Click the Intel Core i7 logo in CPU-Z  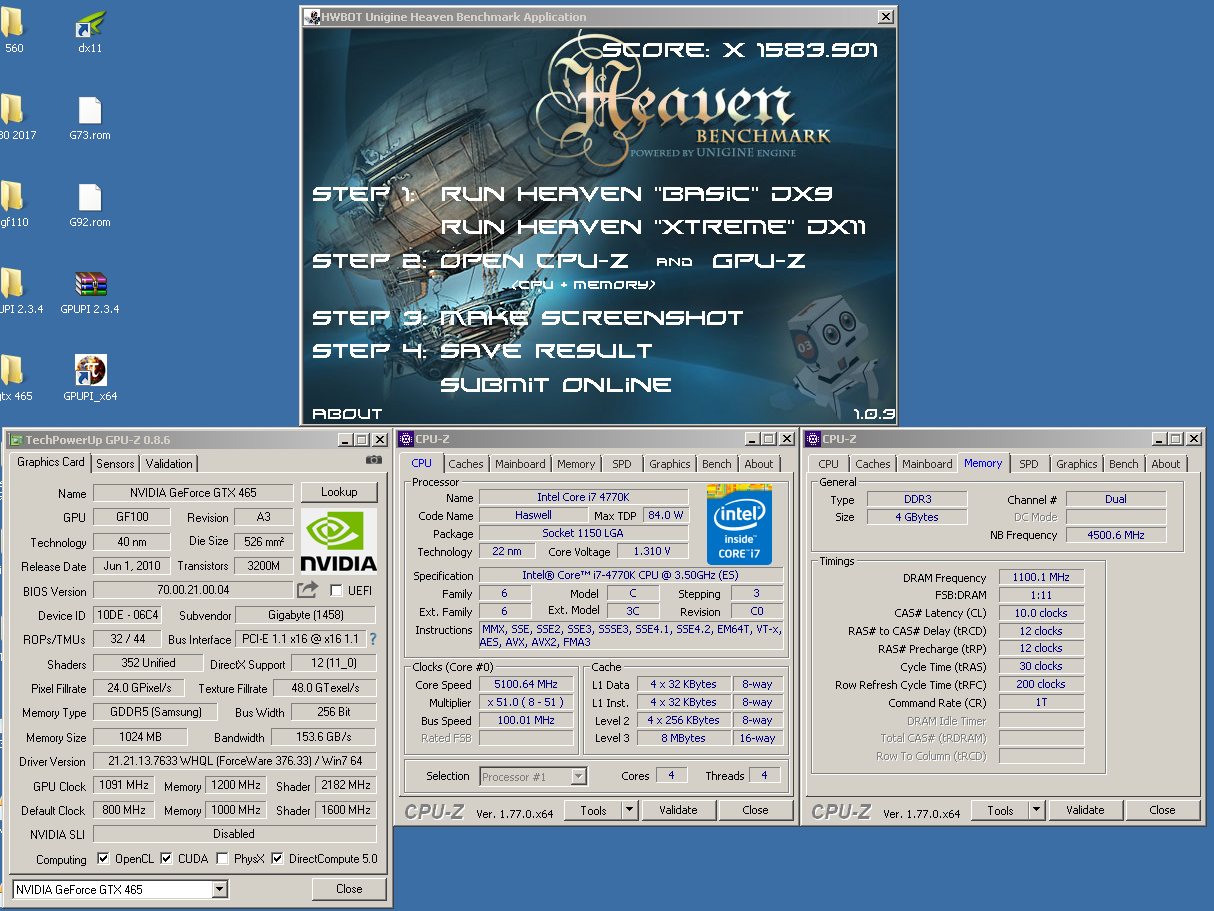[739, 524]
